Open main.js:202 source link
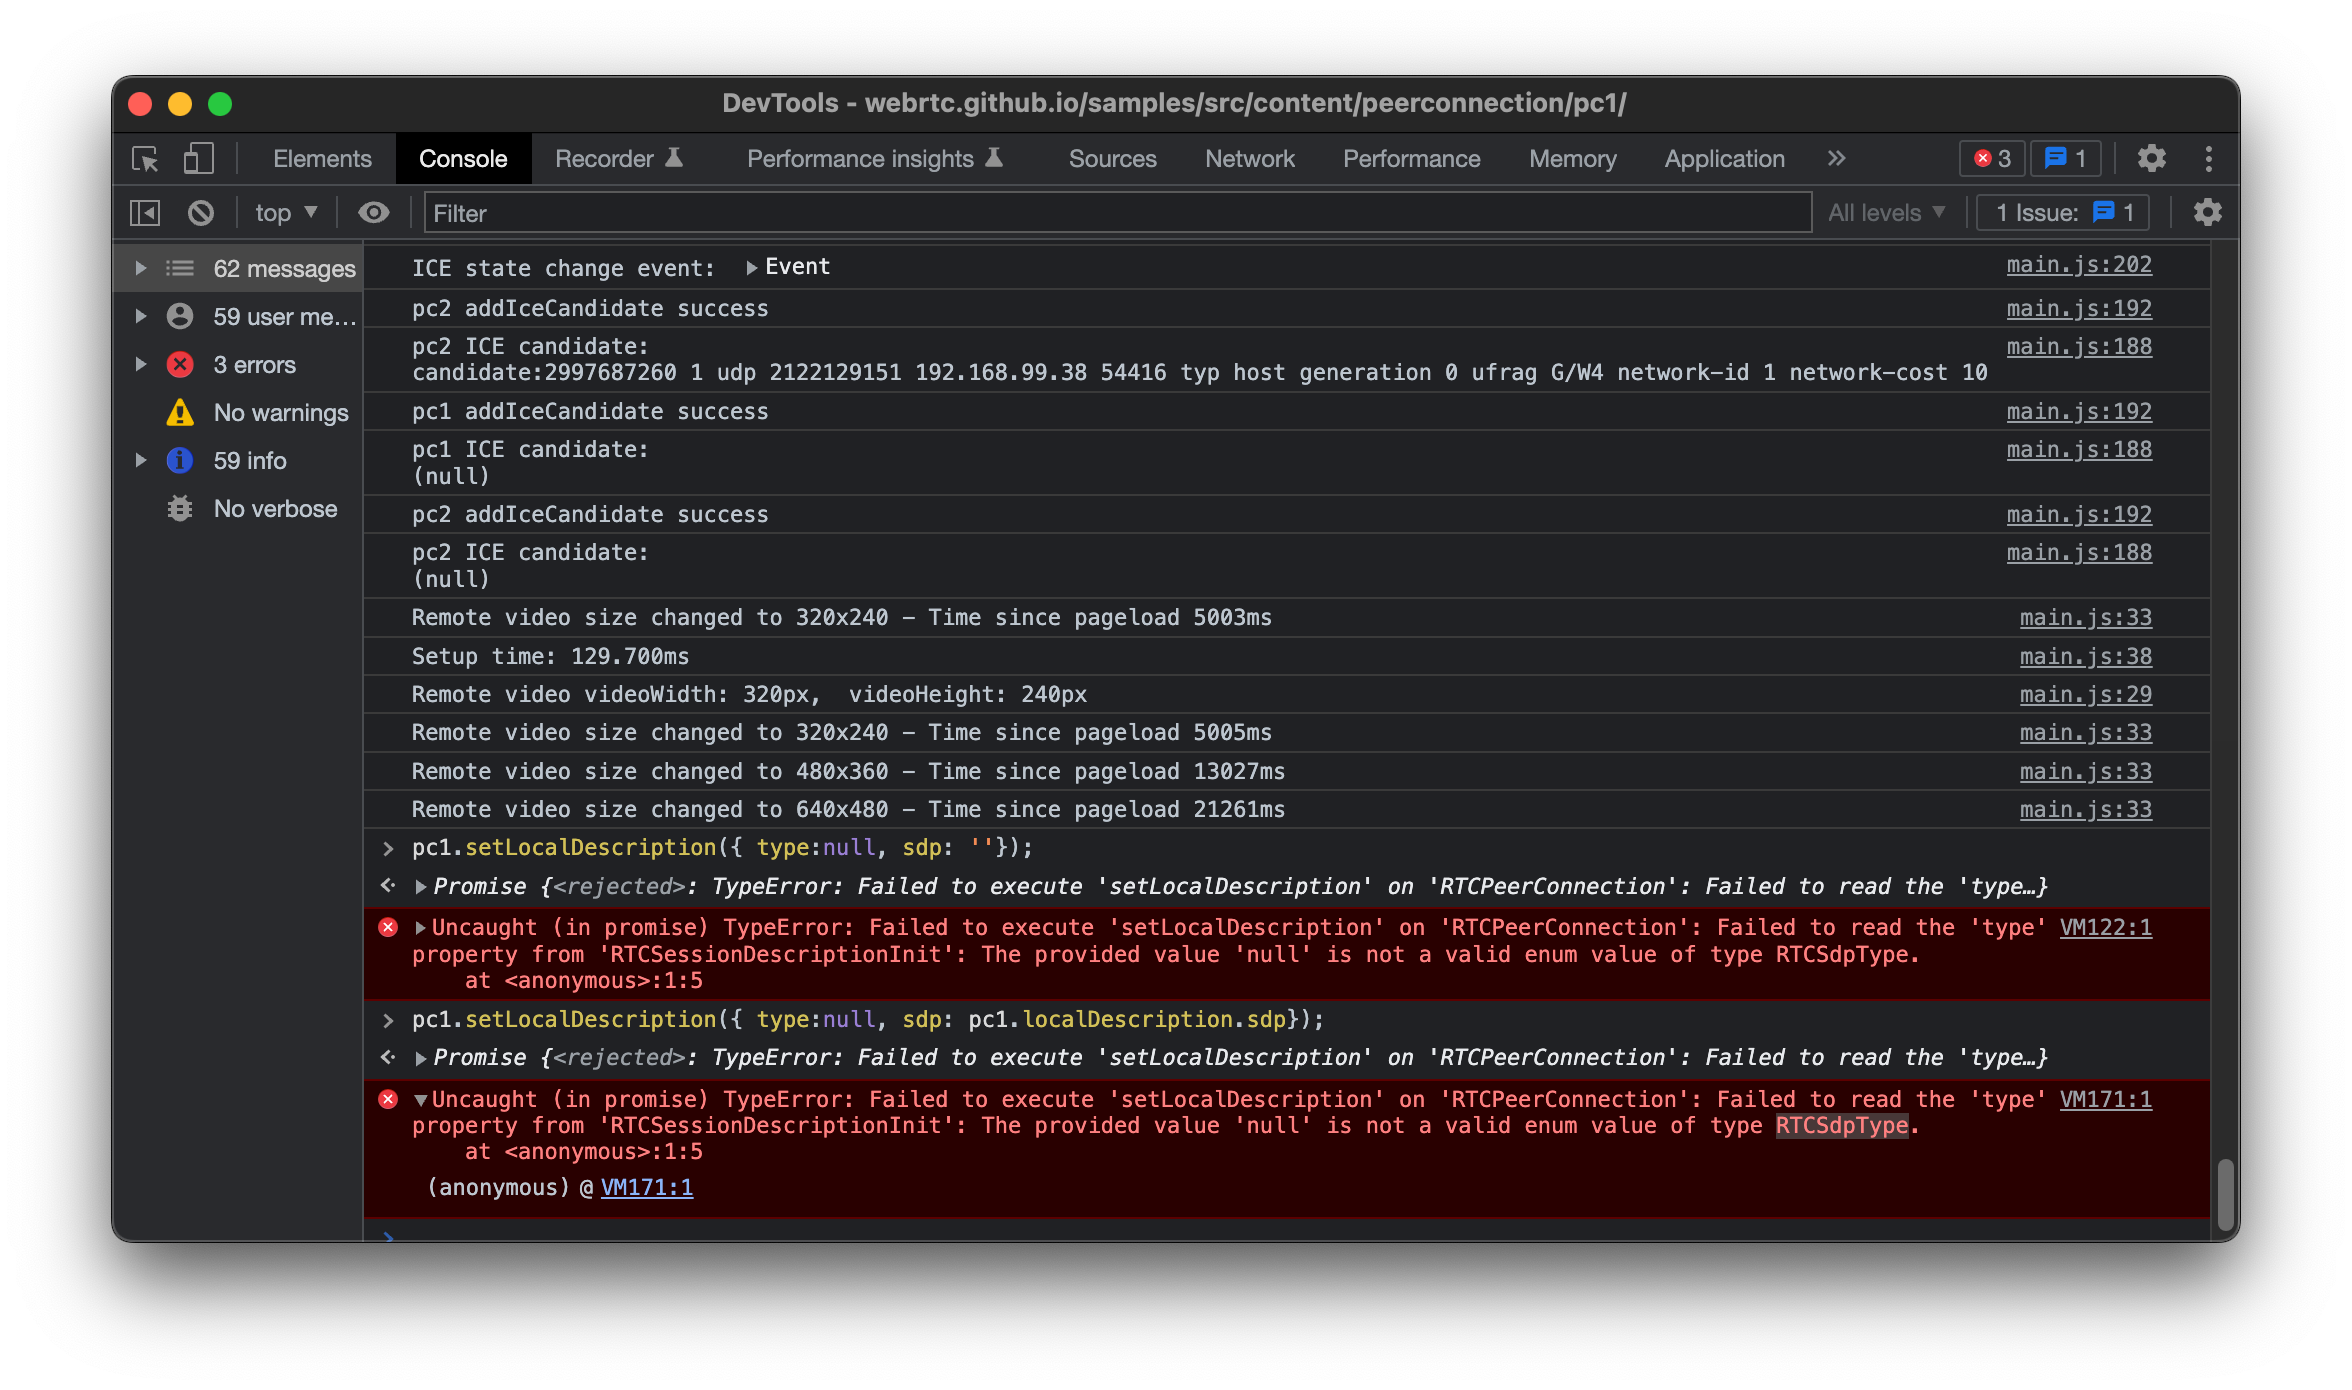The width and height of the screenshot is (2352, 1390). [2080, 264]
